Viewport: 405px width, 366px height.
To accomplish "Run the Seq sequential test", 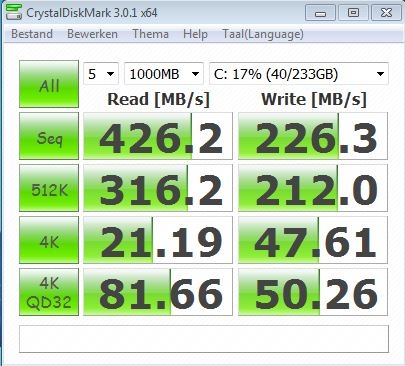I will point(49,136).
